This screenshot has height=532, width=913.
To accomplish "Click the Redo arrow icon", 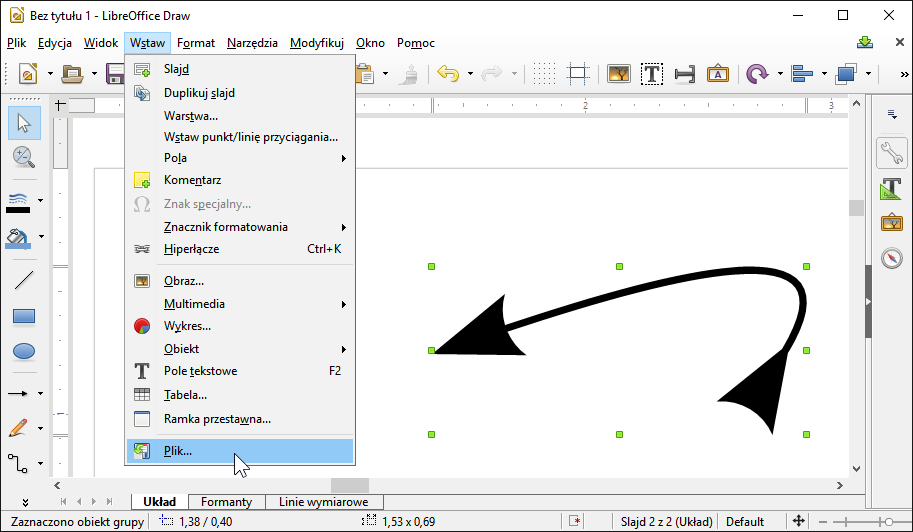I will click(492, 74).
